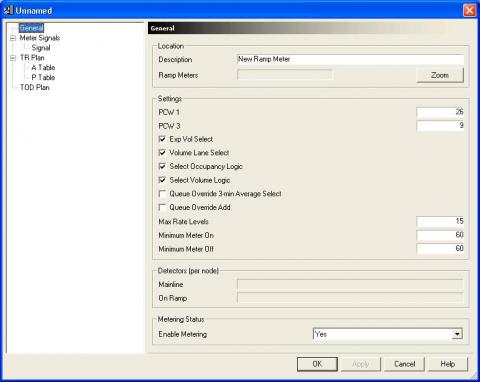Viewport: 480px width, 382px height.
Task: Click the General panel header text
Action: click(162, 28)
